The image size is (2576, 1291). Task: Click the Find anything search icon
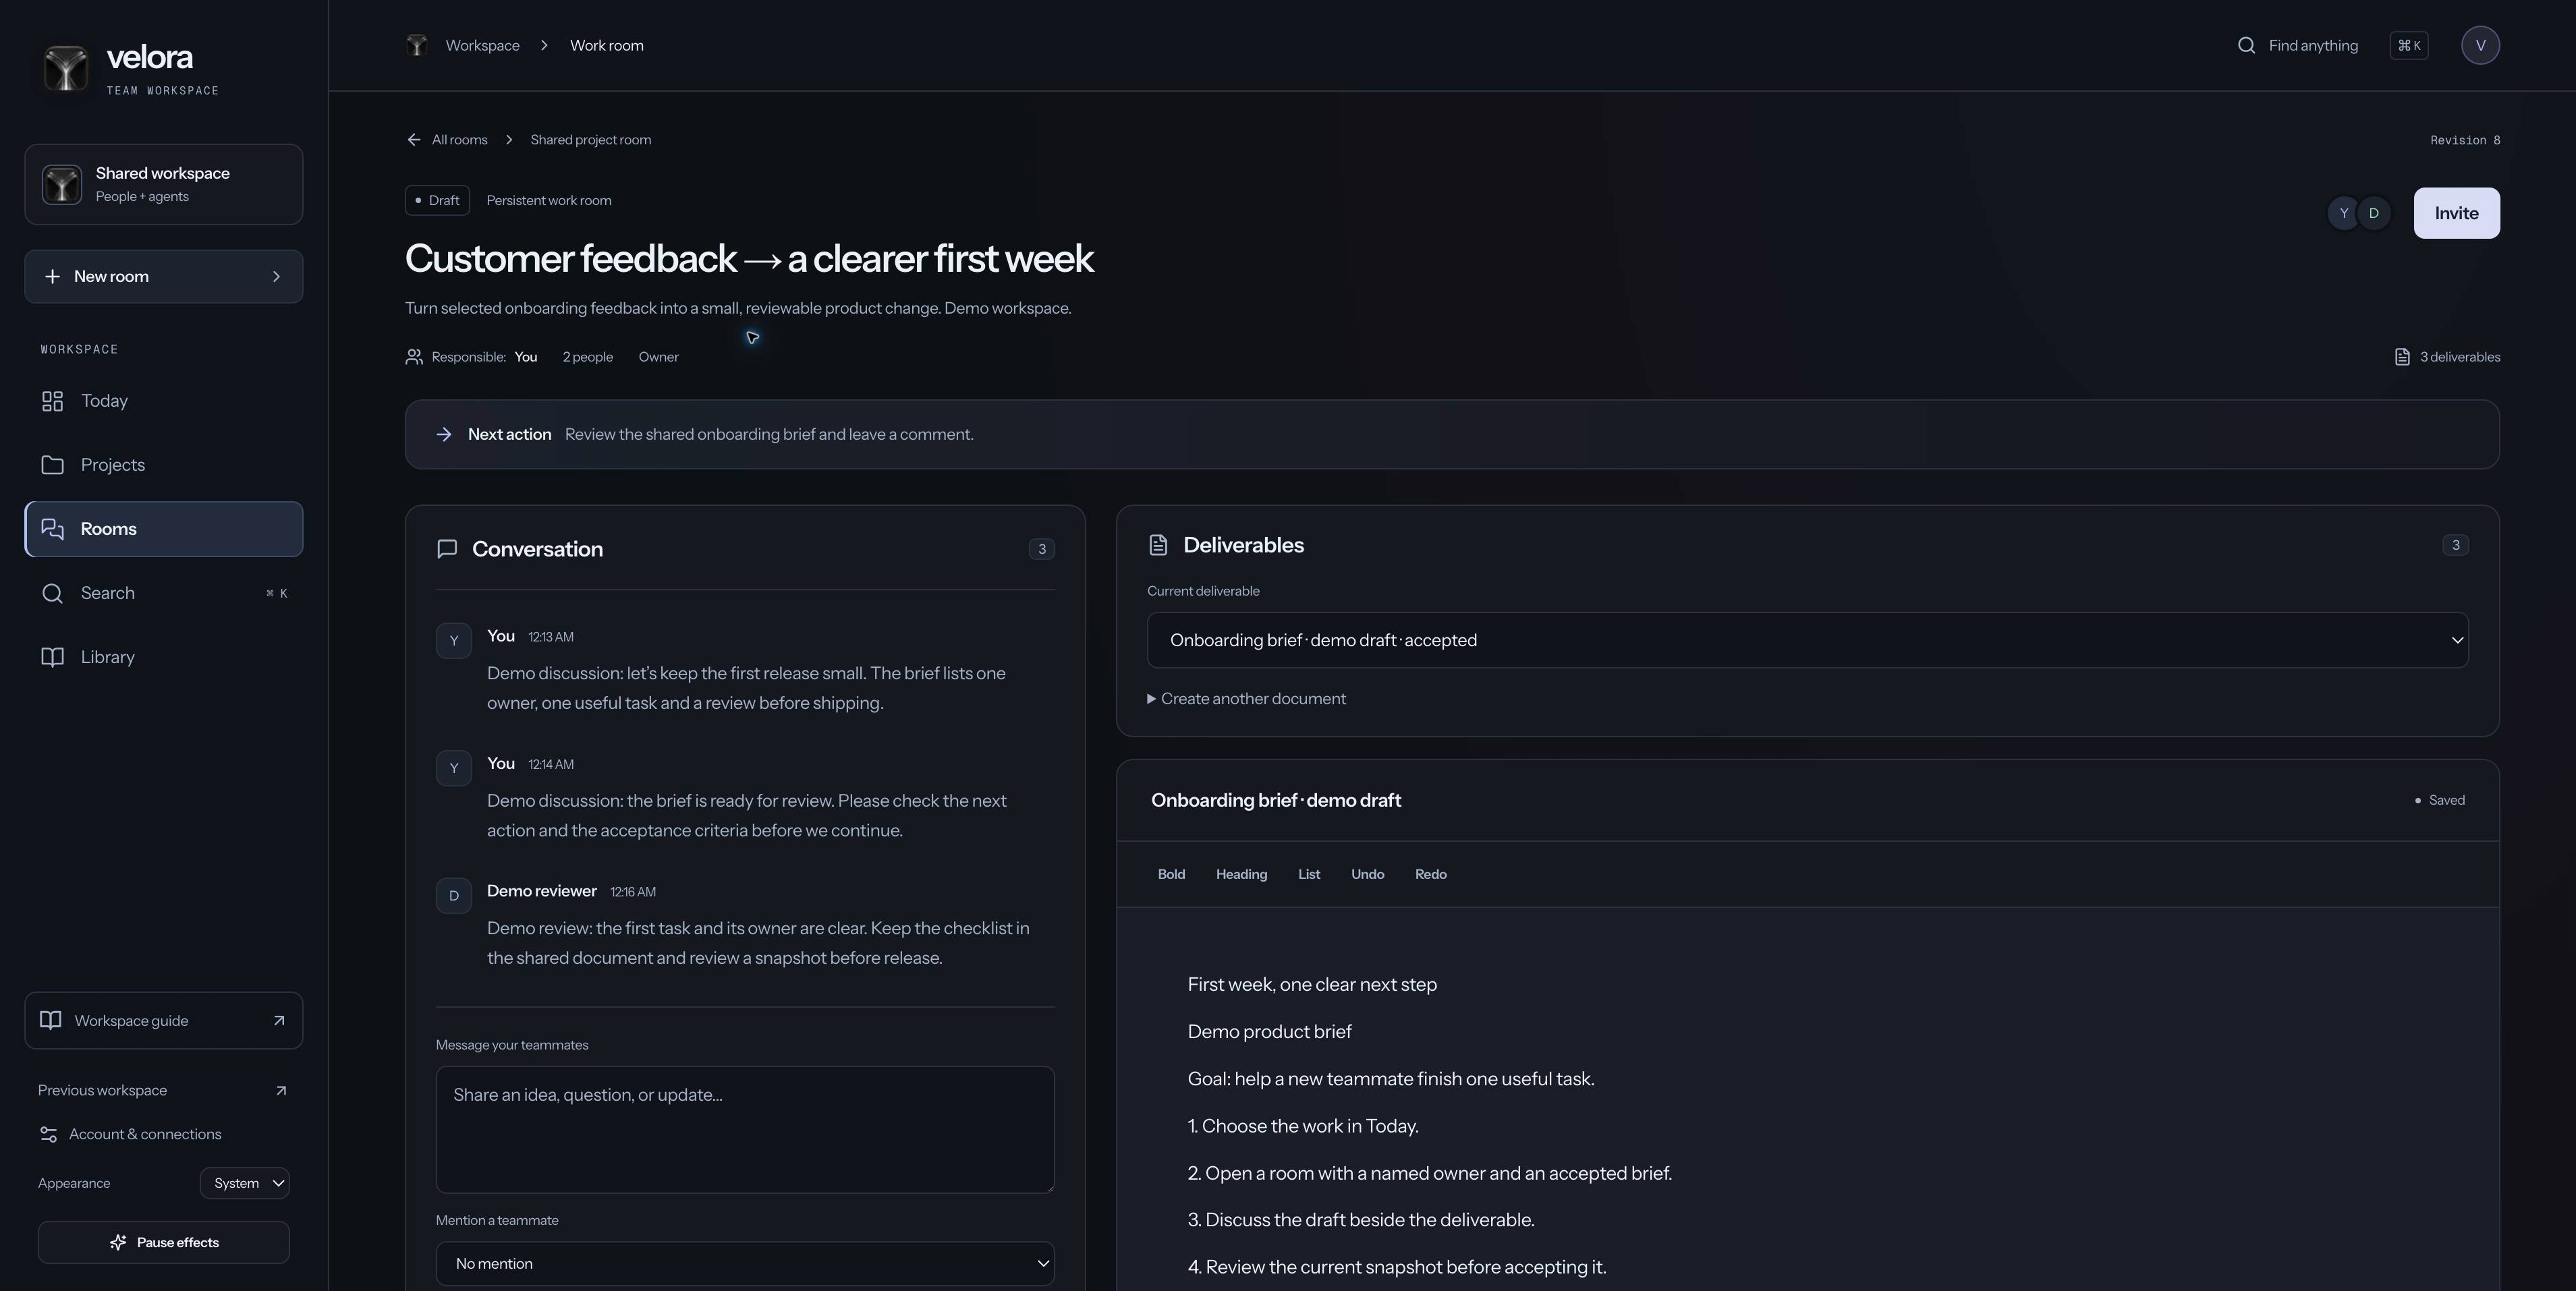pyautogui.click(x=2246, y=45)
